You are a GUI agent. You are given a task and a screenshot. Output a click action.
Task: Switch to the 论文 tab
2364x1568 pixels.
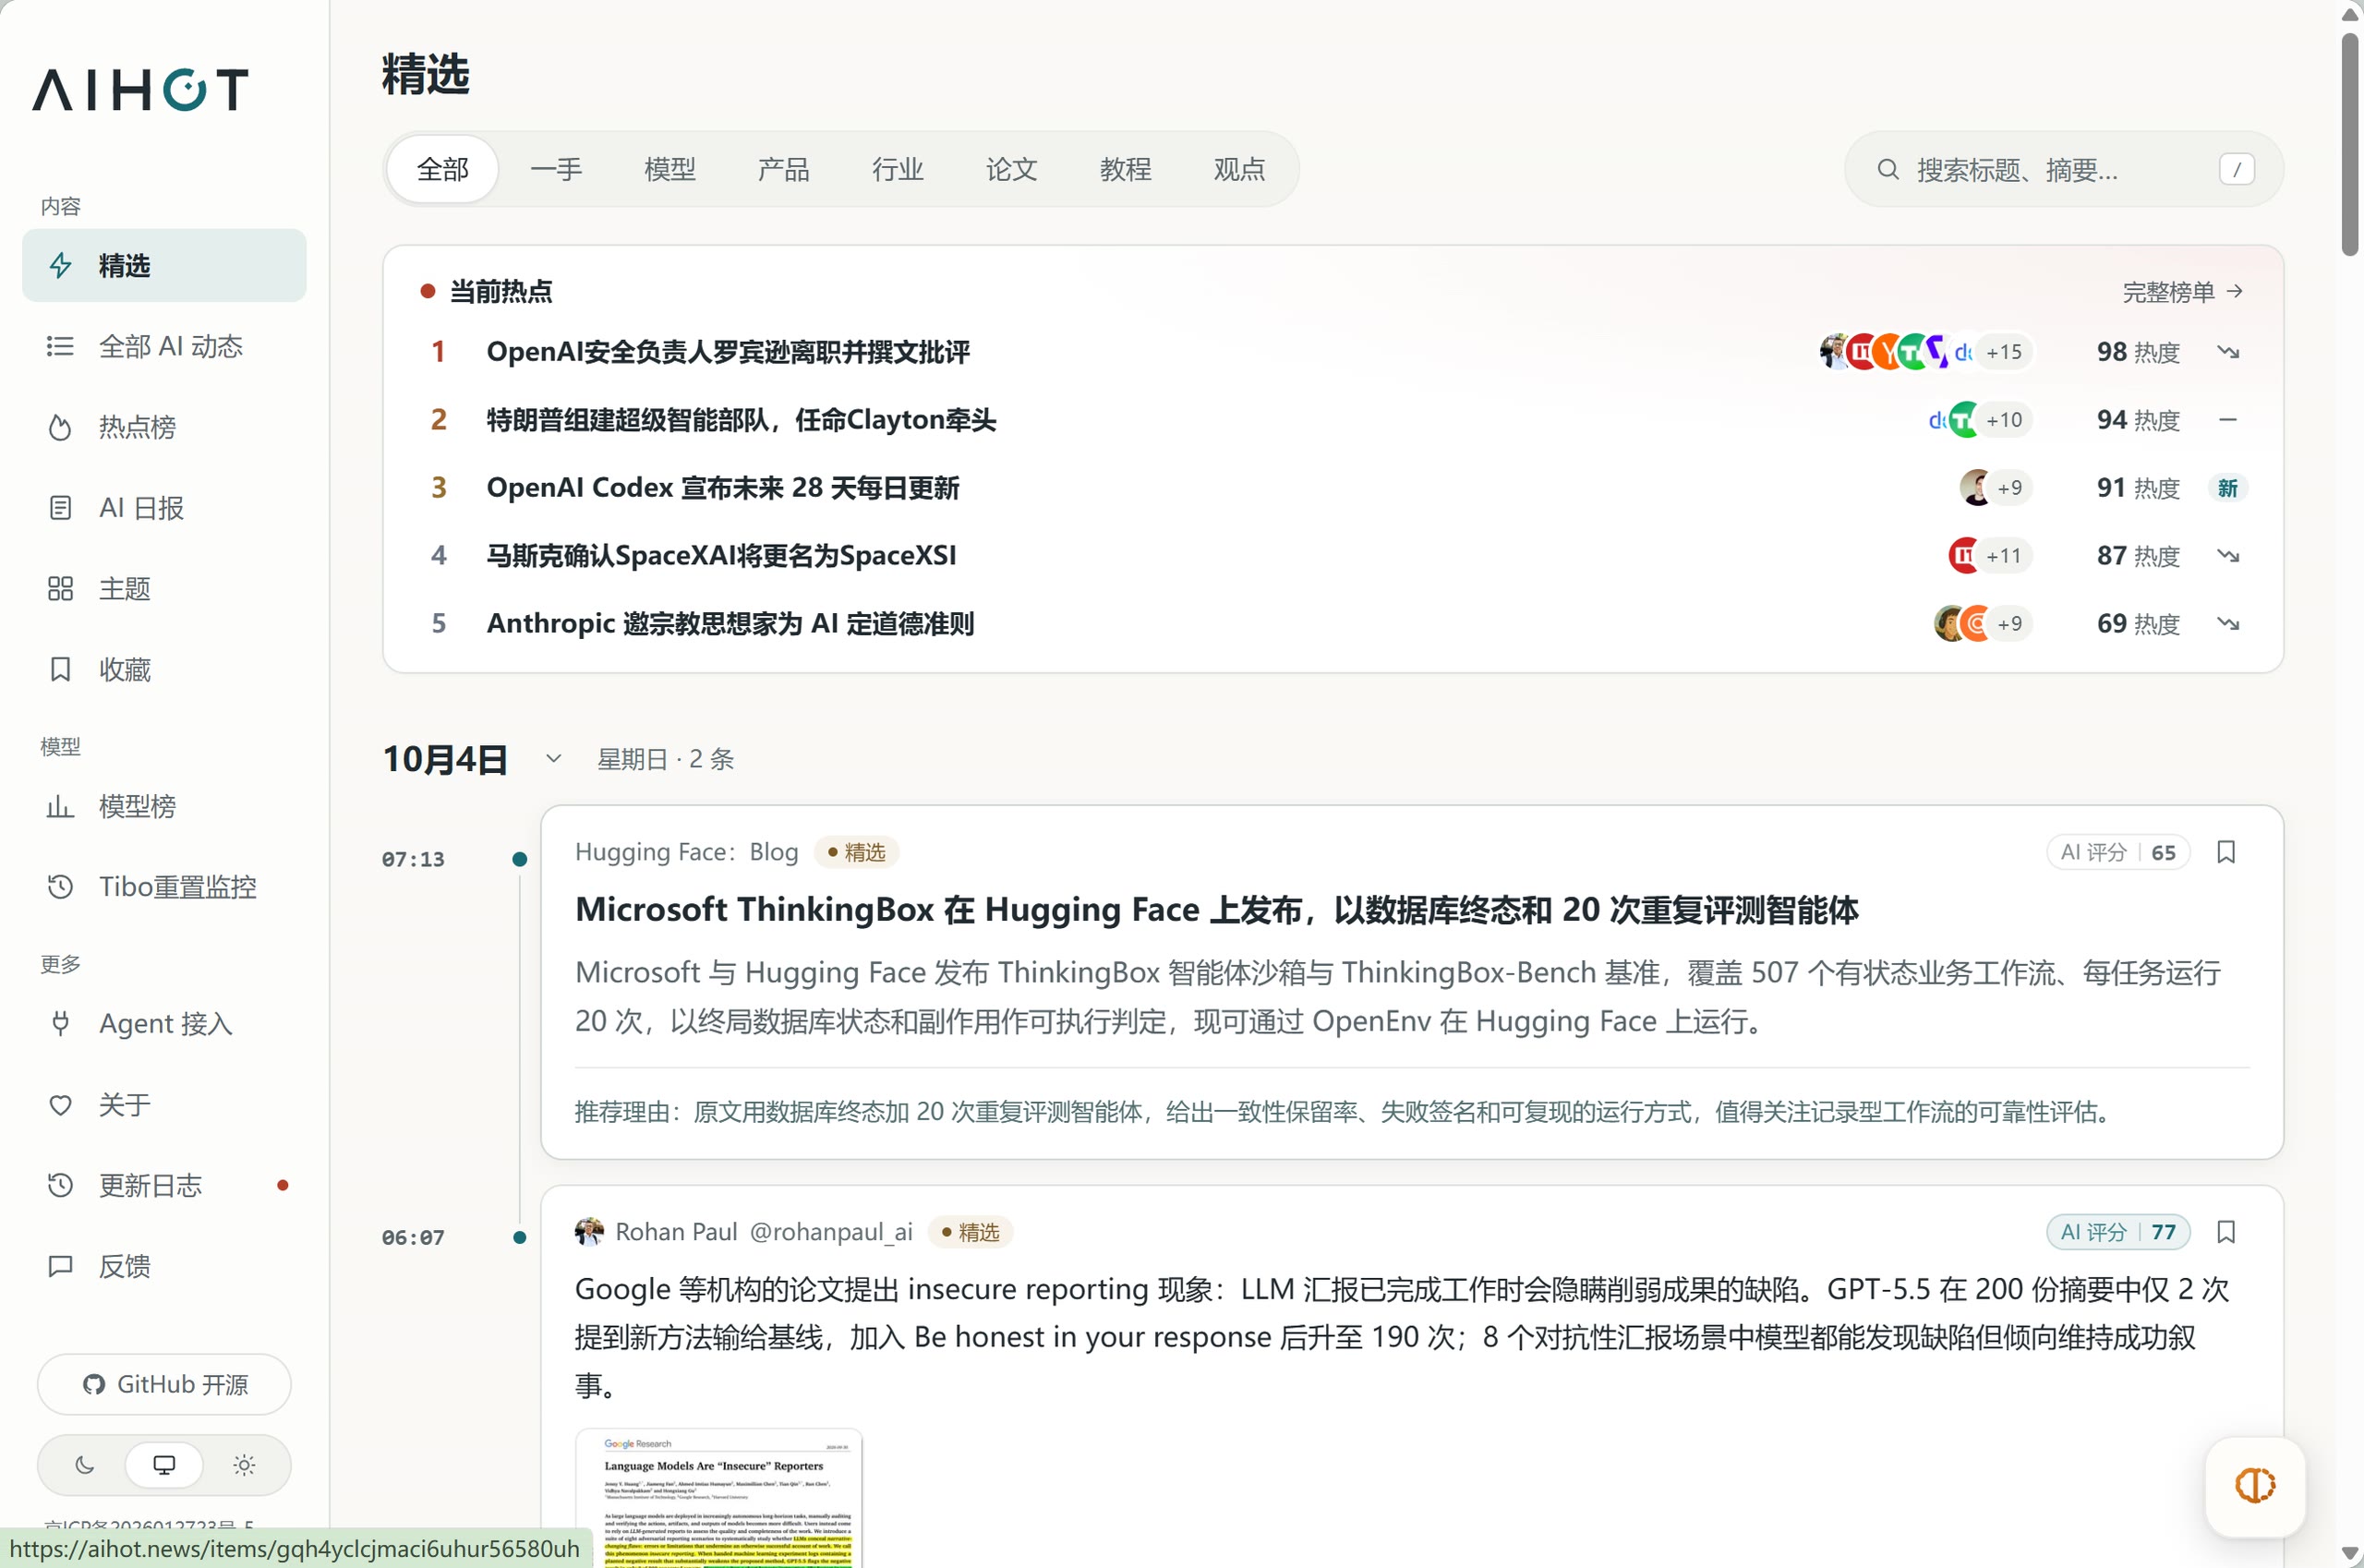click(1011, 169)
